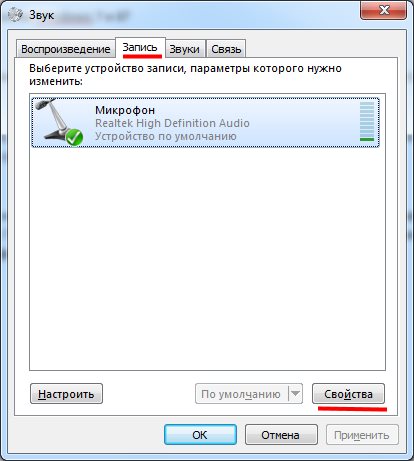
Task: Open the Запись tab
Action: (140, 47)
